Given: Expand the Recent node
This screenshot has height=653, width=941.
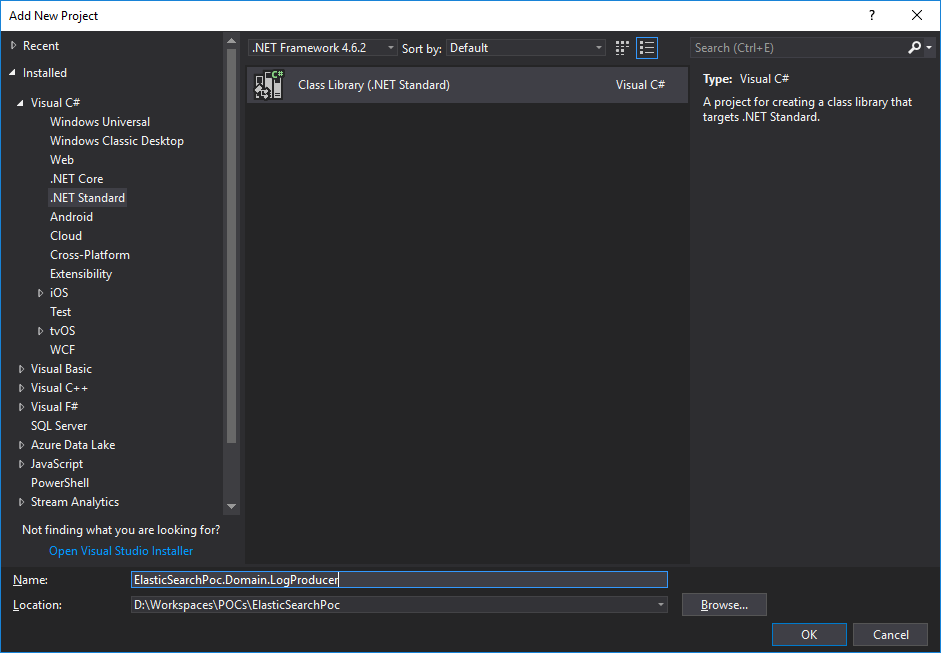Looking at the screenshot, I should pyautogui.click(x=13, y=46).
